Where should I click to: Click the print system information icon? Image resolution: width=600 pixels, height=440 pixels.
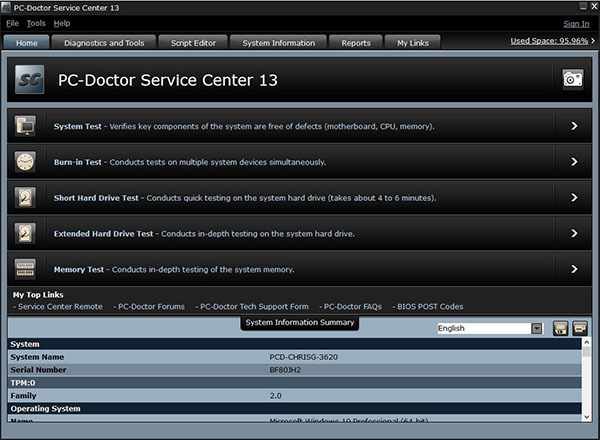579,328
